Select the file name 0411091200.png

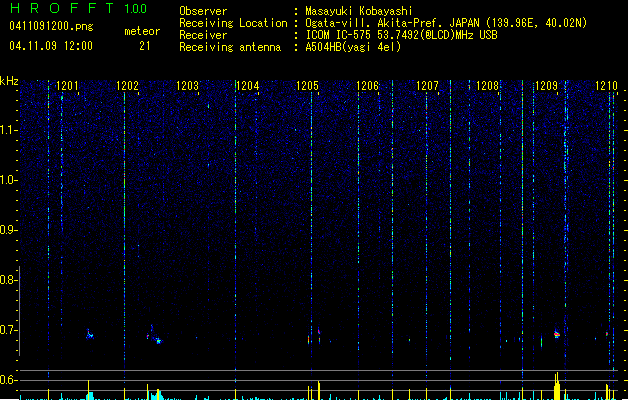tap(51, 26)
